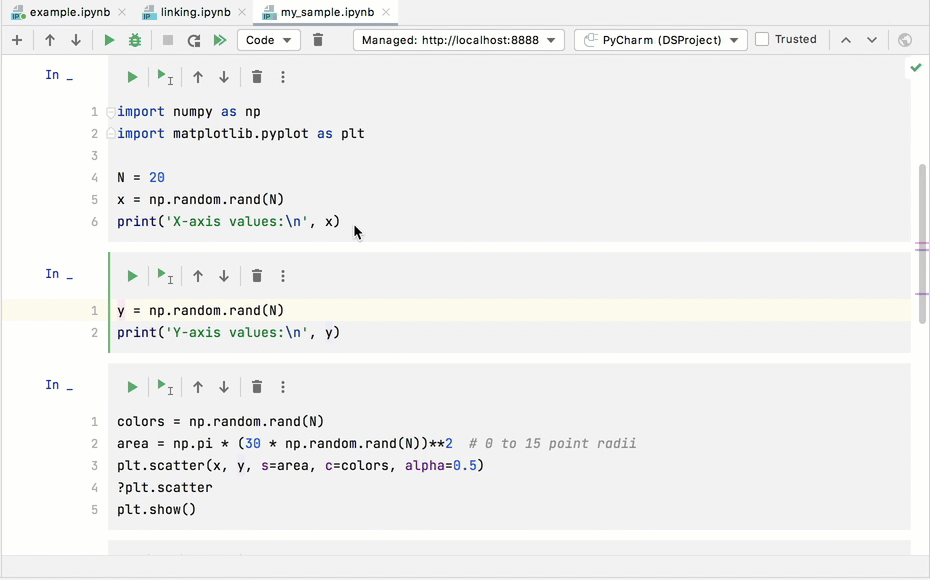Screen dimensions: 930x580
Task: Run the current cell from top toolbar
Action: pyautogui.click(x=109, y=40)
